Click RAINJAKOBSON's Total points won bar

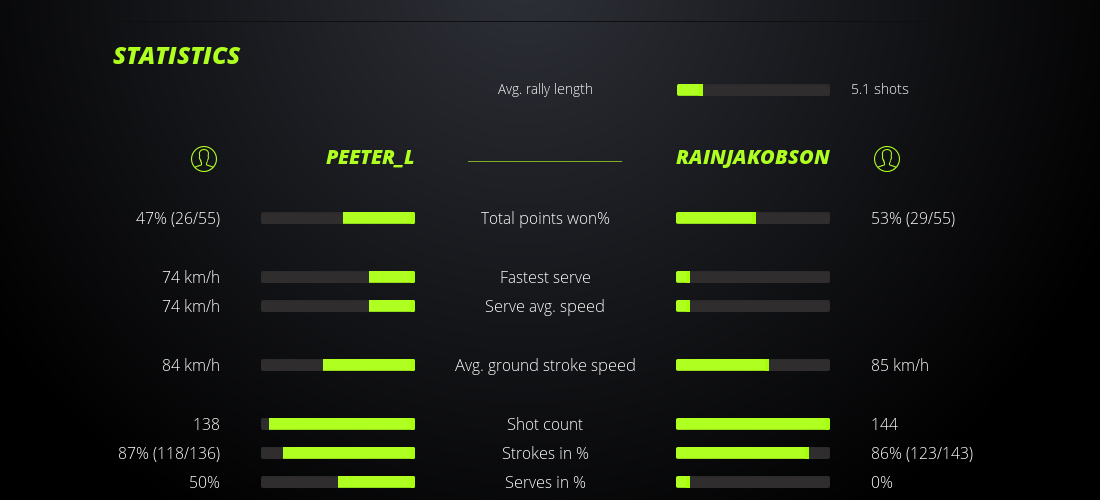click(753, 218)
